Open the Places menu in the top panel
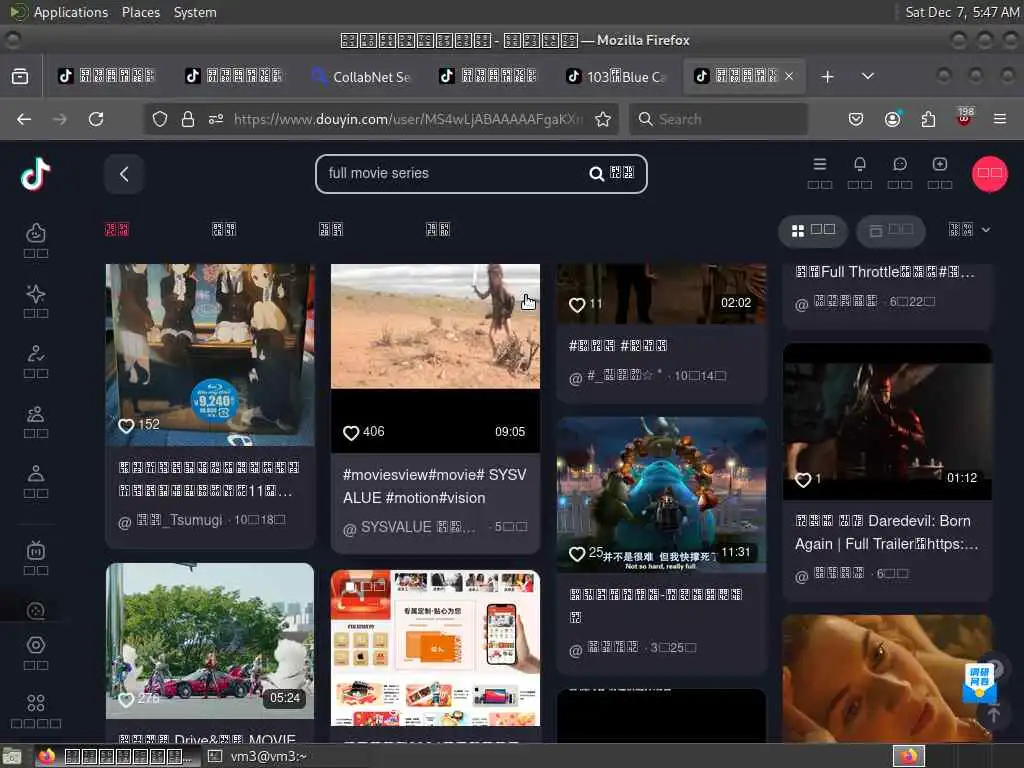 pos(140,12)
